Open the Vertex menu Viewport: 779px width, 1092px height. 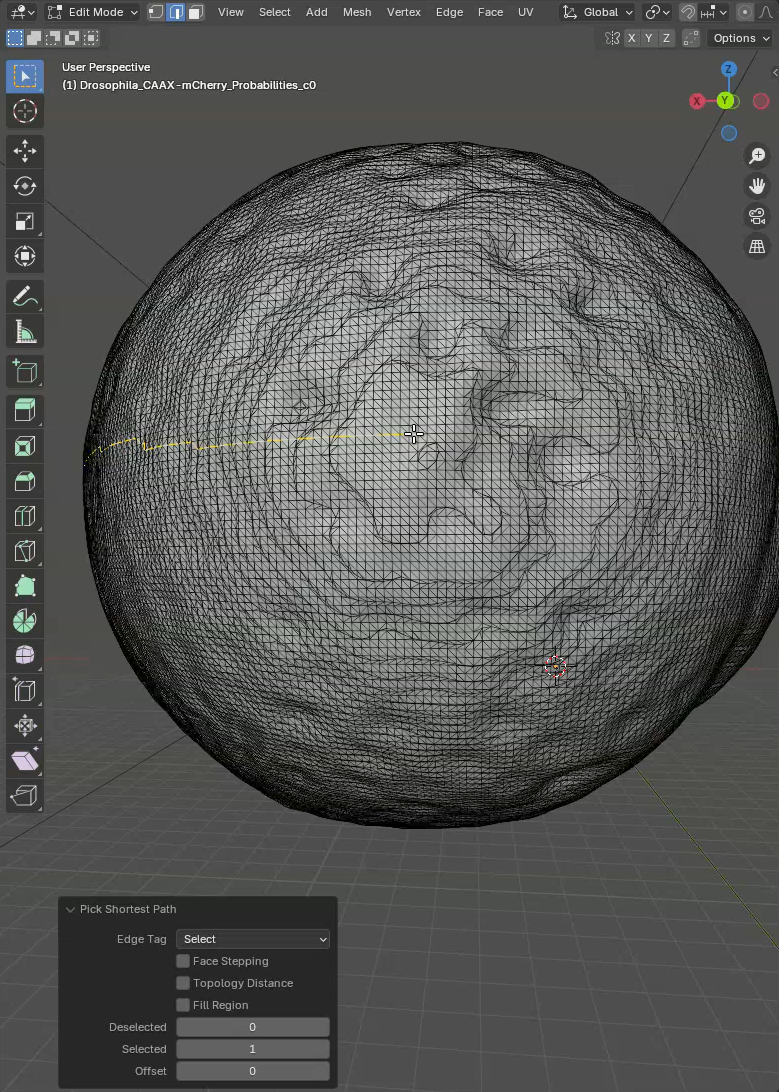point(404,12)
